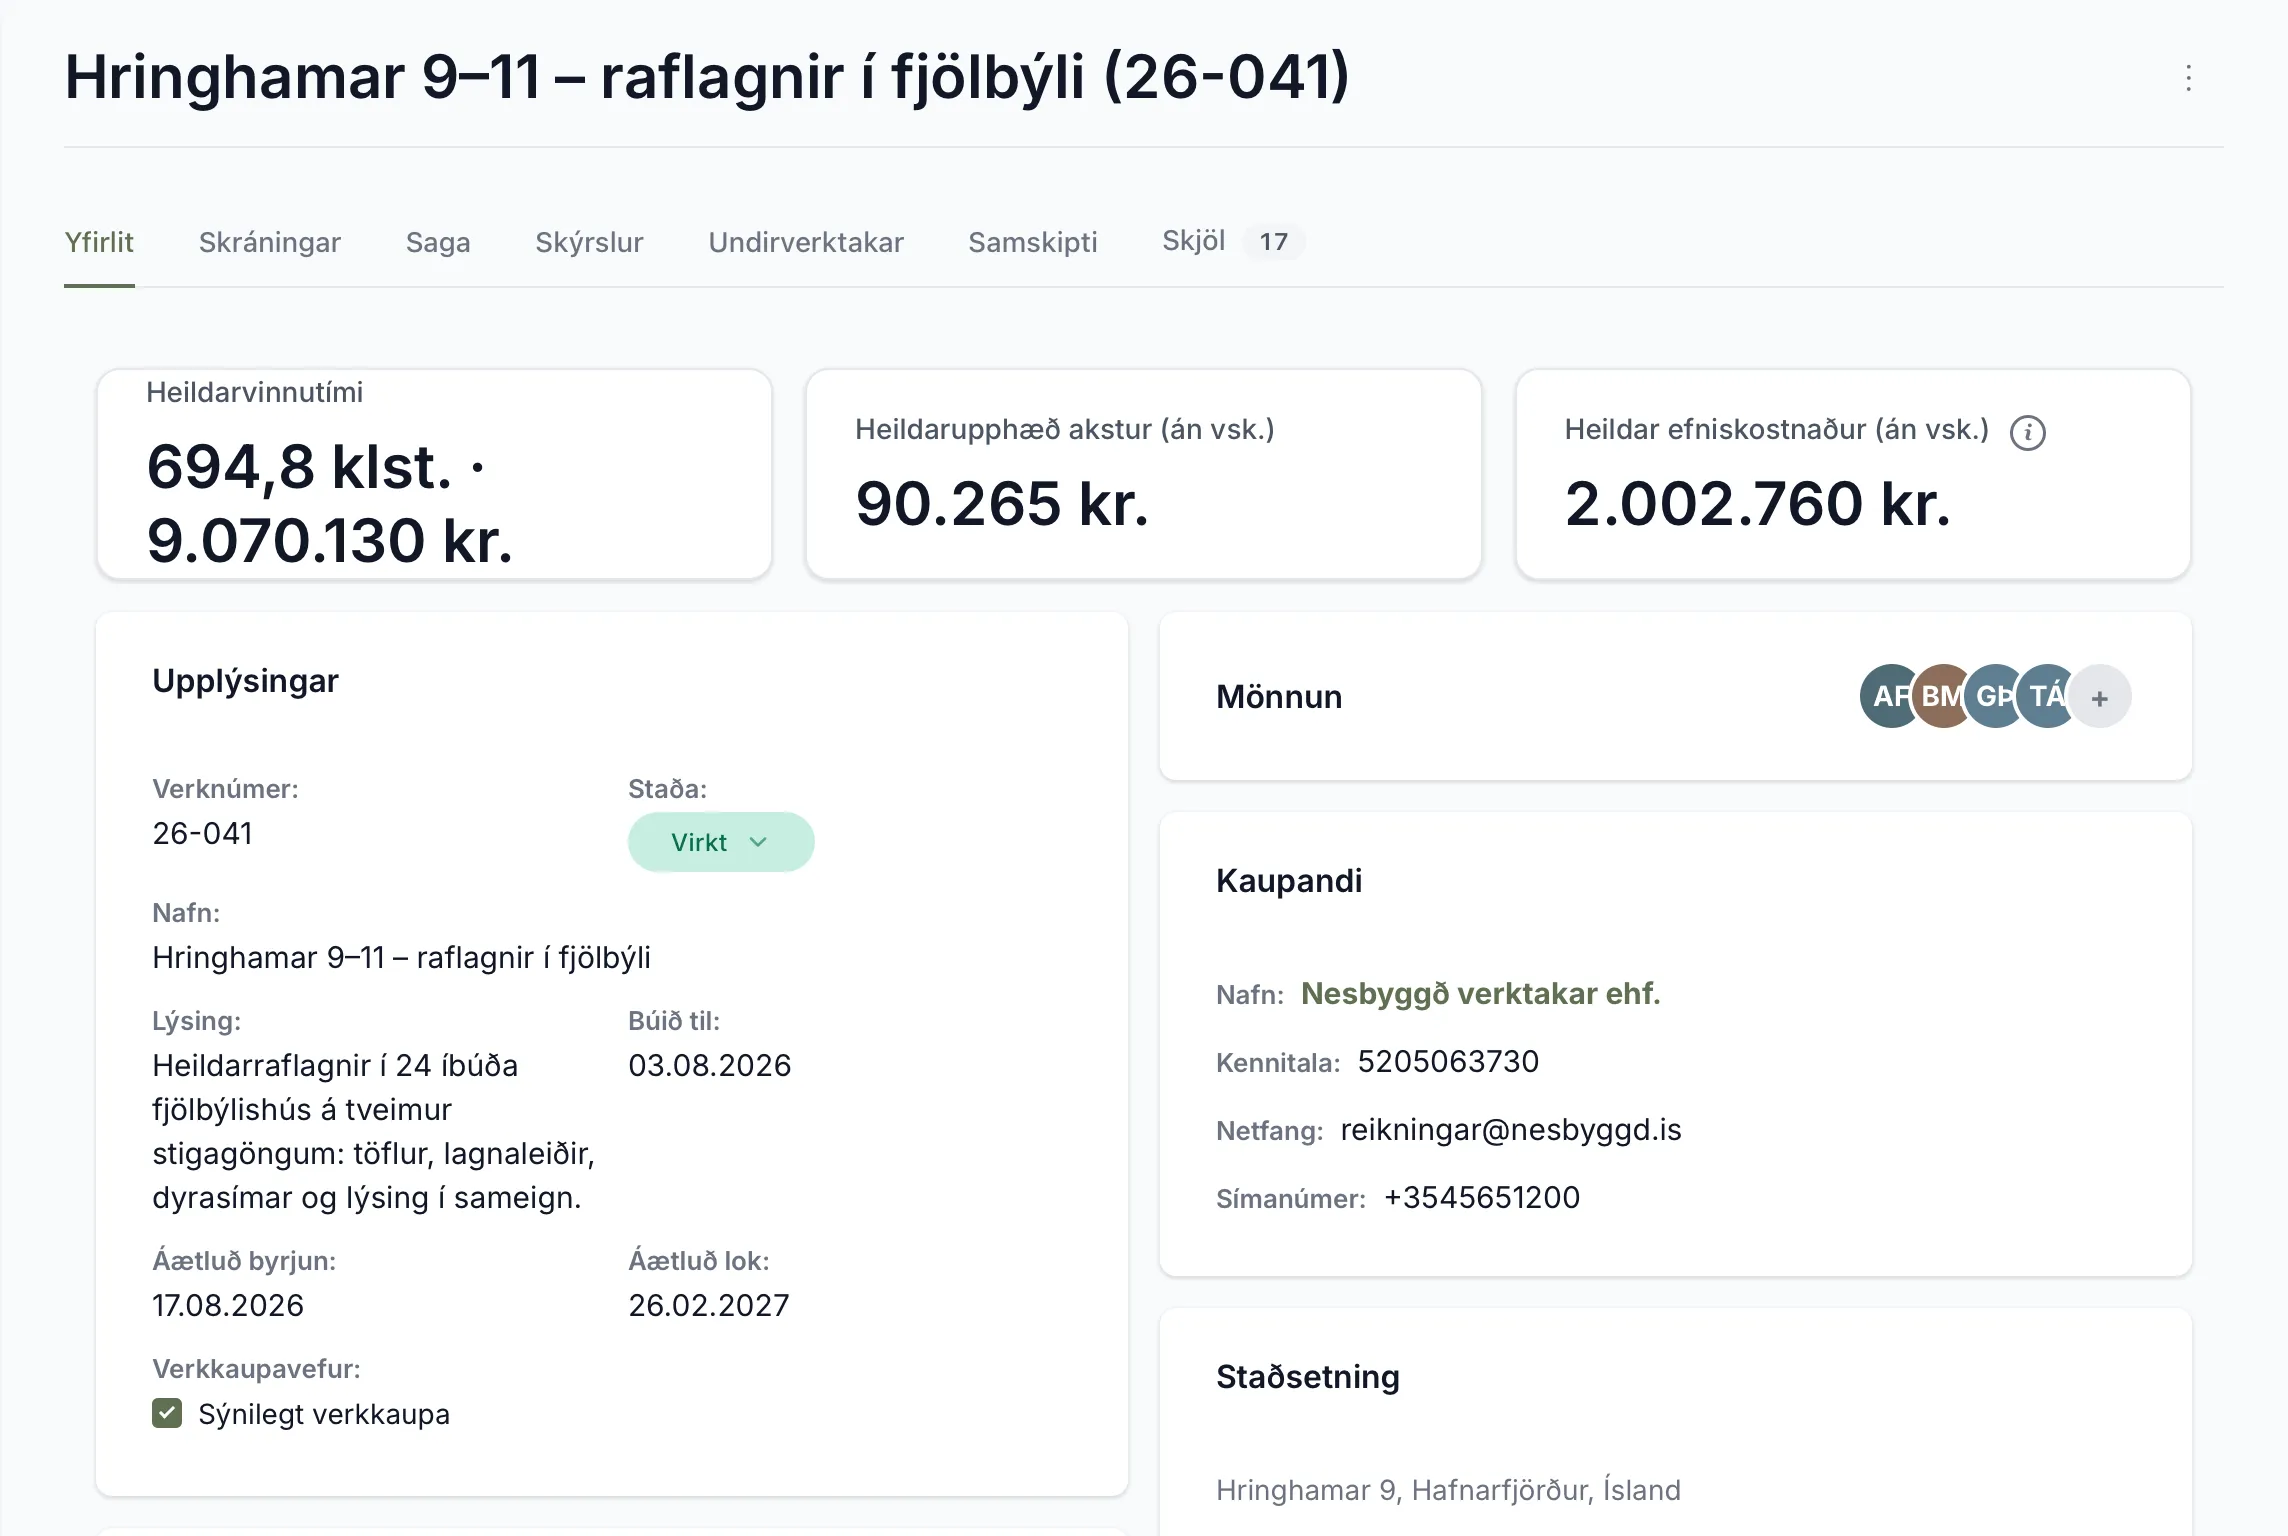Open the three-dot project options menu

2188,78
